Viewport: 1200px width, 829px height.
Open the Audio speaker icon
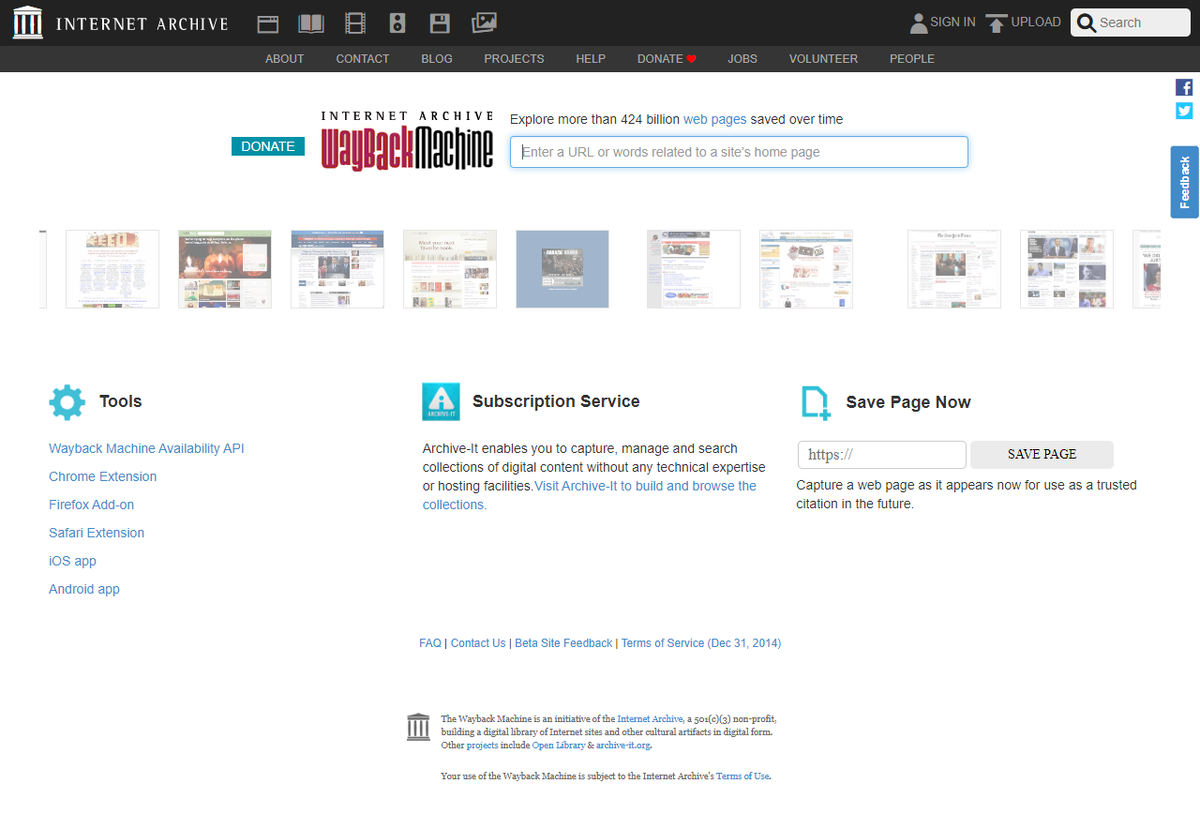[x=397, y=23]
